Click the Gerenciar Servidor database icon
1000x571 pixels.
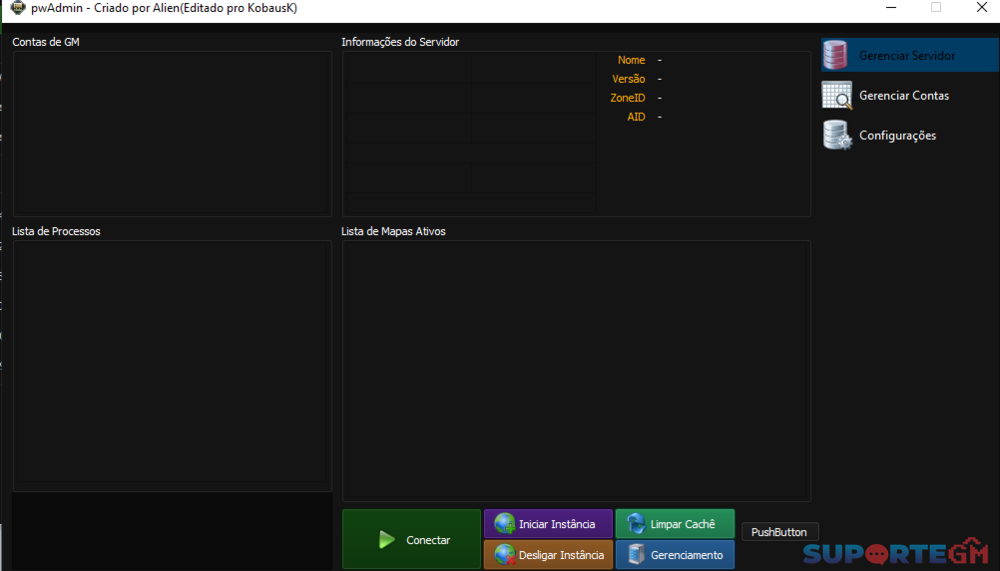pos(835,56)
